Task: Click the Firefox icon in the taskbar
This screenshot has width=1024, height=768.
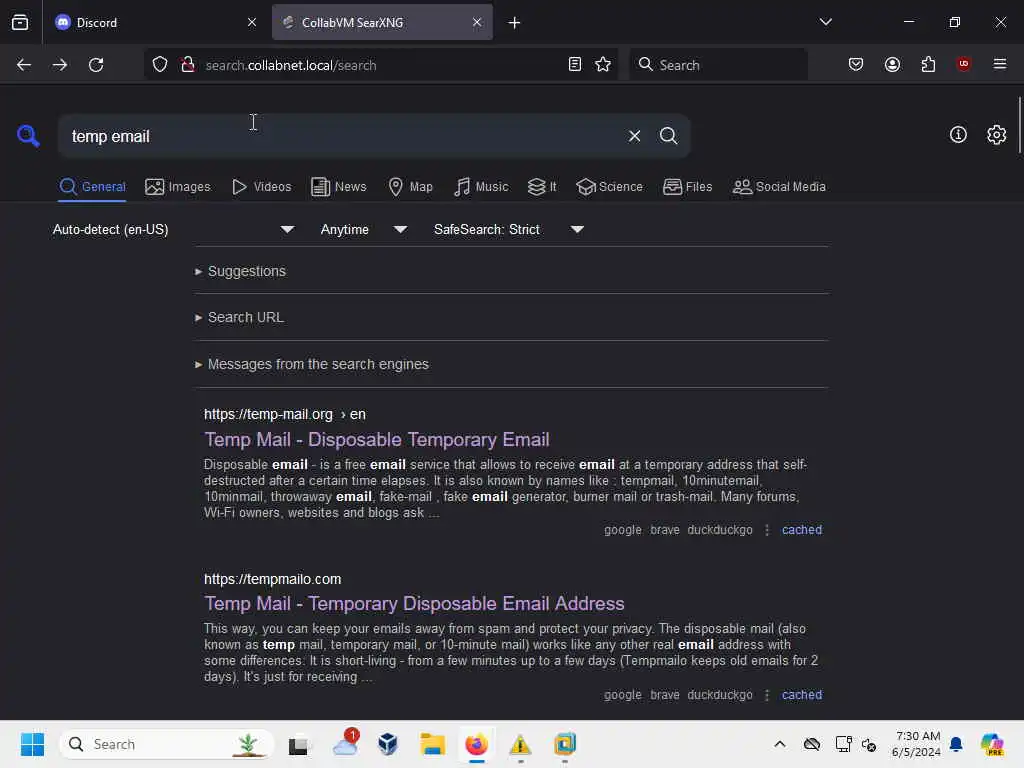Action: coord(476,744)
